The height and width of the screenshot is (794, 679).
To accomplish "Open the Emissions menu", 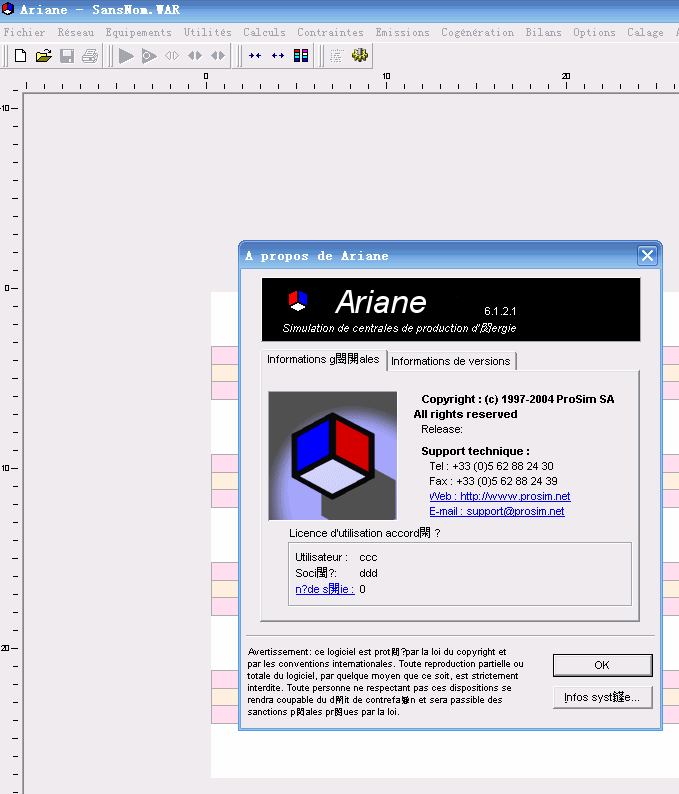I will tap(403, 32).
